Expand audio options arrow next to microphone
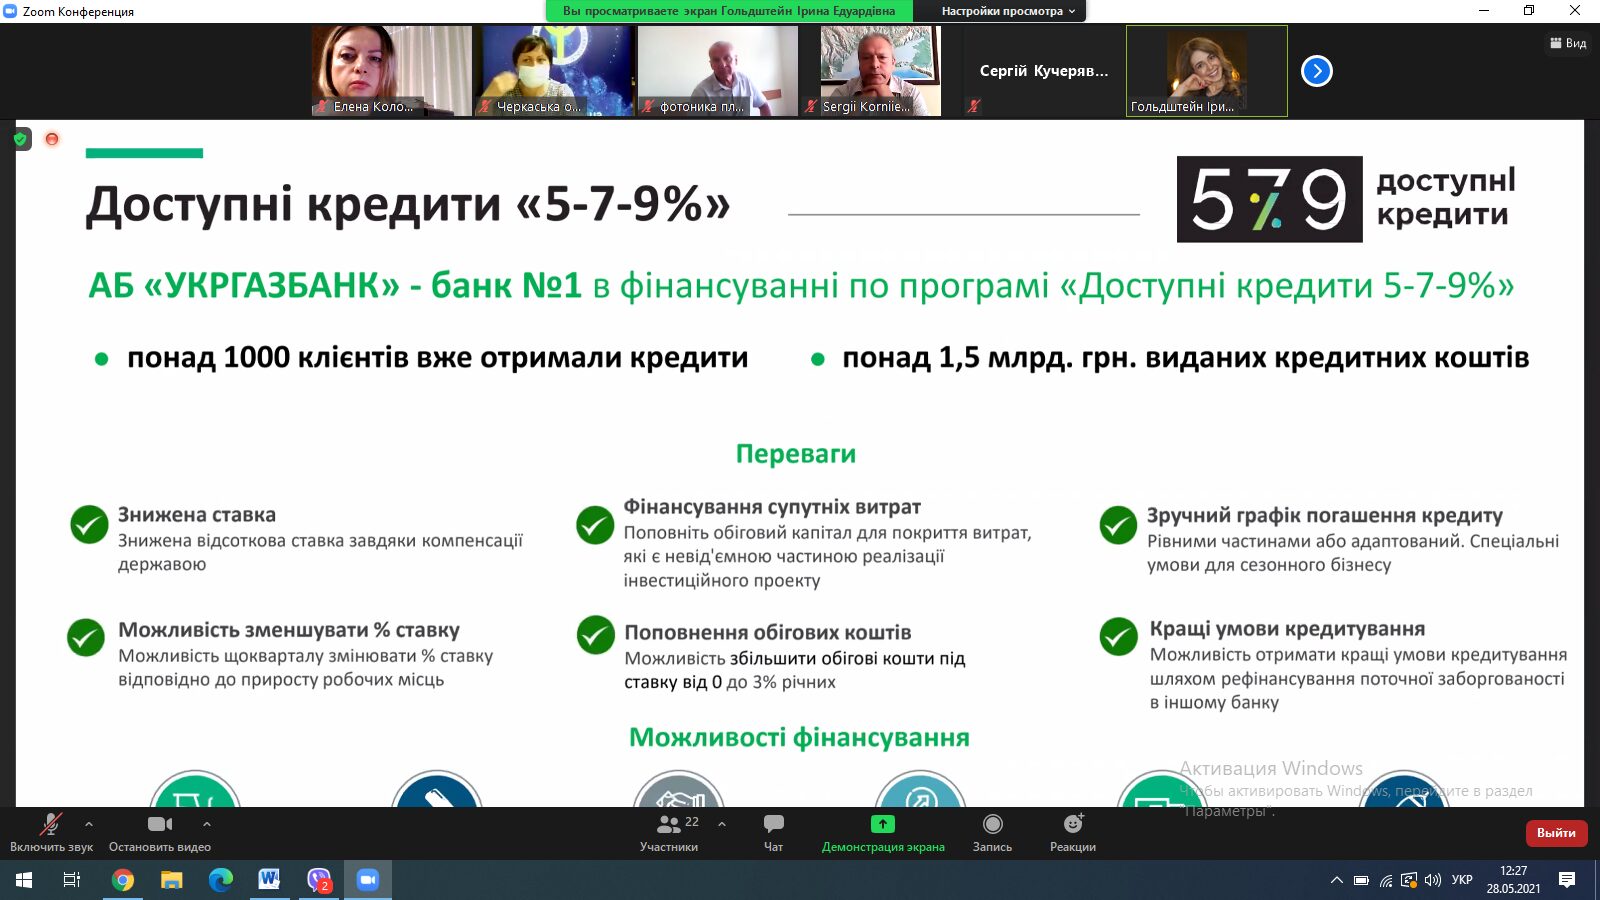This screenshot has width=1600, height=900. coord(89,824)
